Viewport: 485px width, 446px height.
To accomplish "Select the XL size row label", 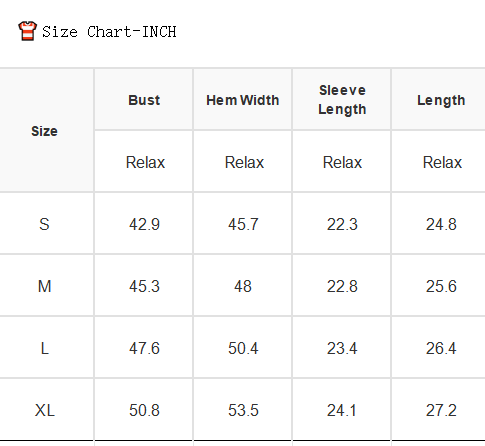I will (44, 410).
